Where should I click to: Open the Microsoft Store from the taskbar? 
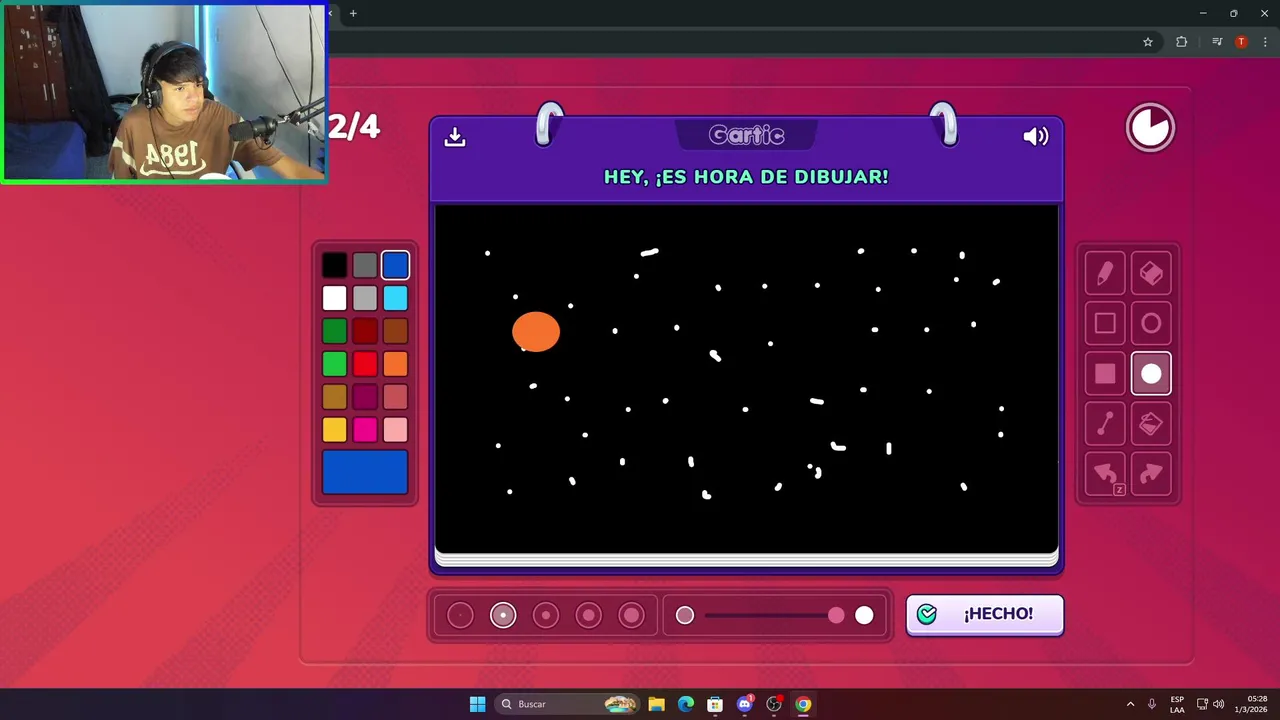point(715,704)
